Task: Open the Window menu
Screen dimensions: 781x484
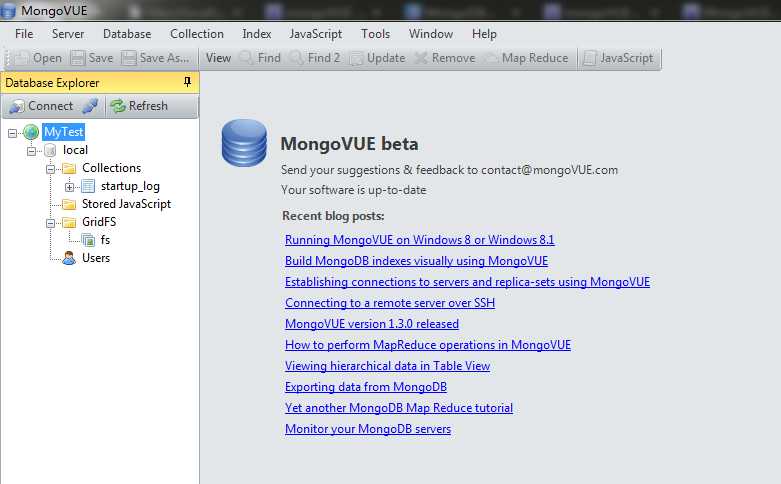Action: [x=431, y=34]
